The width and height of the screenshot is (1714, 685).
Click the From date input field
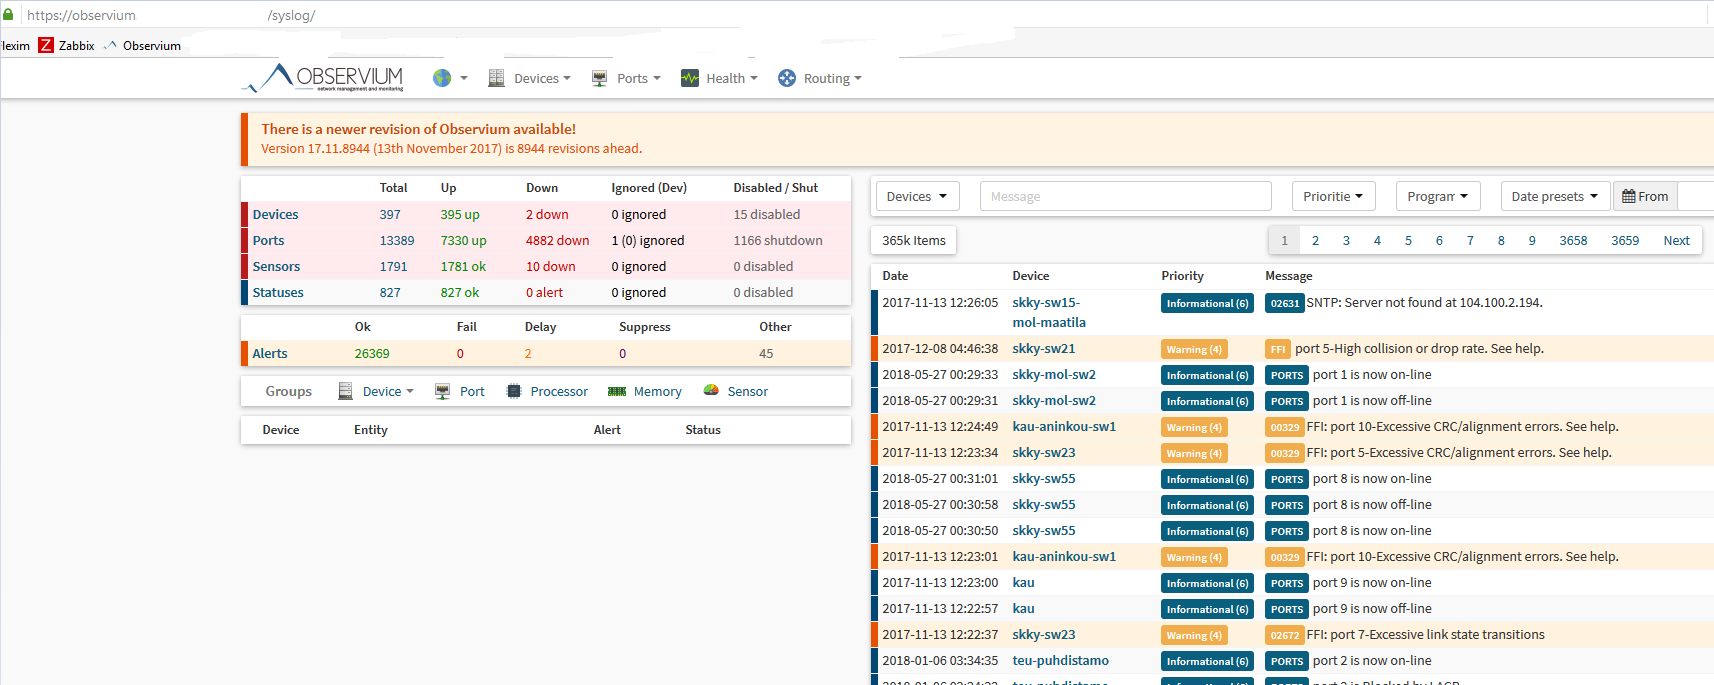point(1696,196)
